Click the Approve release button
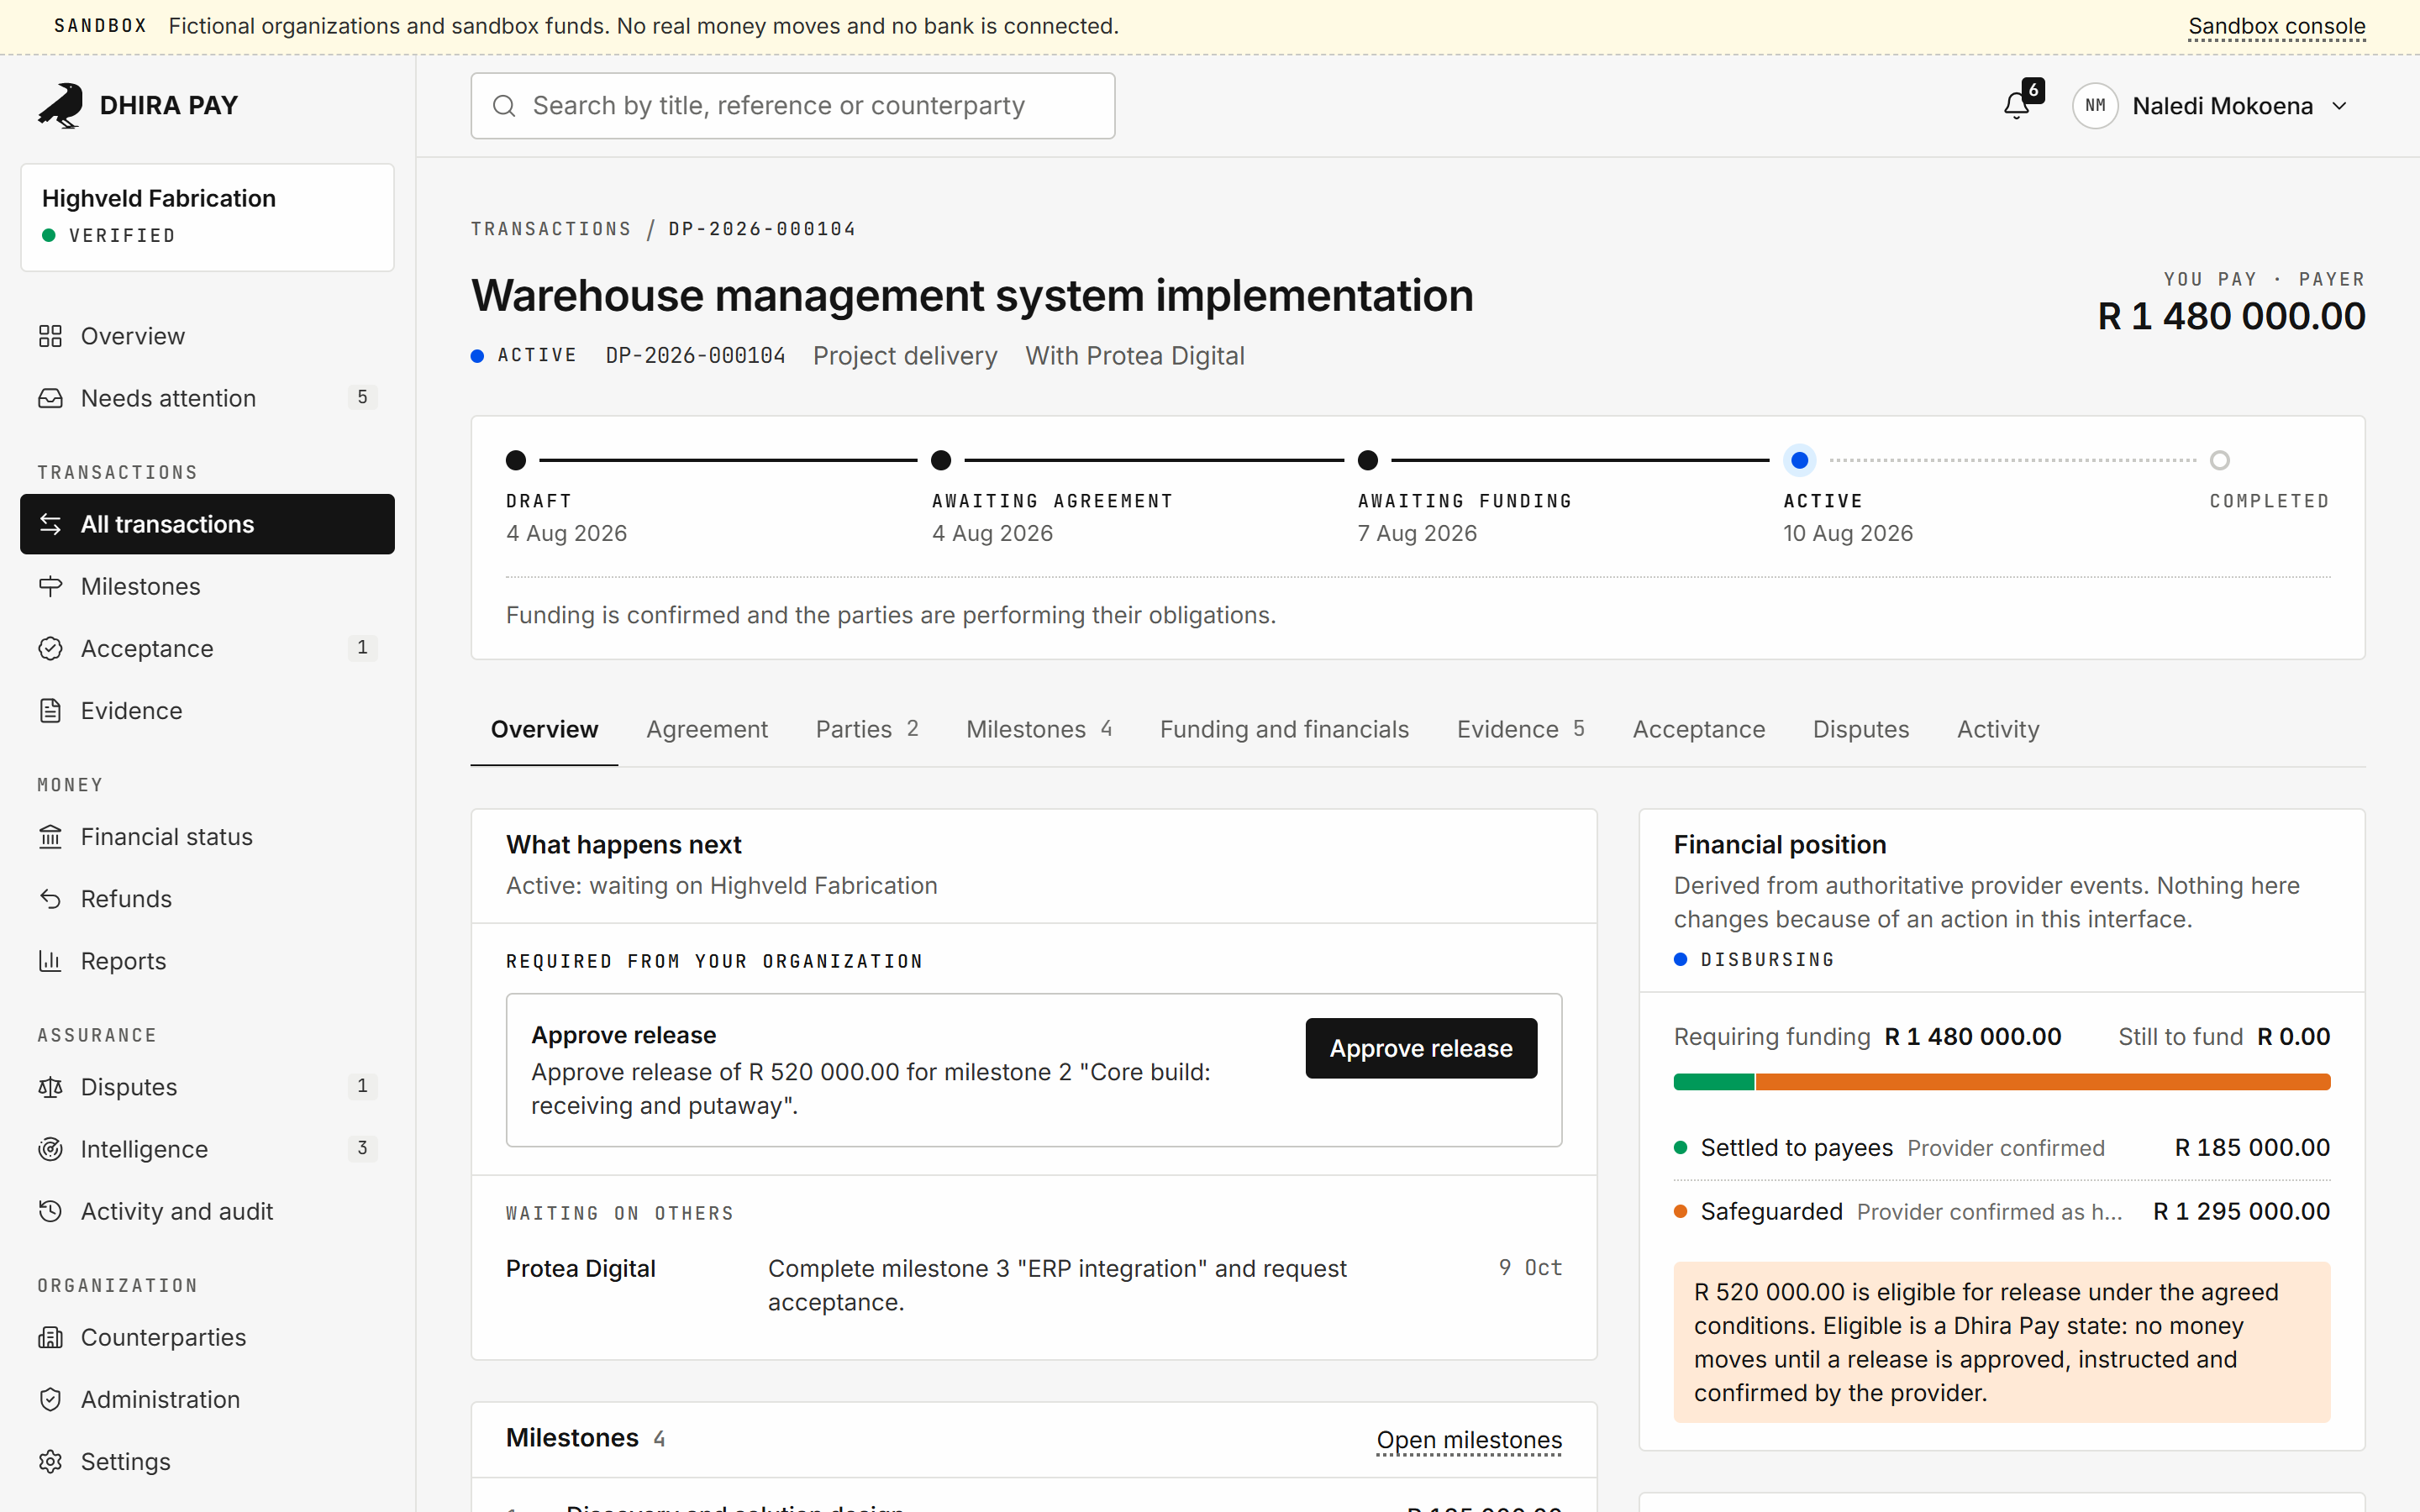Viewport: 2420px width, 1512px height. (x=1421, y=1048)
